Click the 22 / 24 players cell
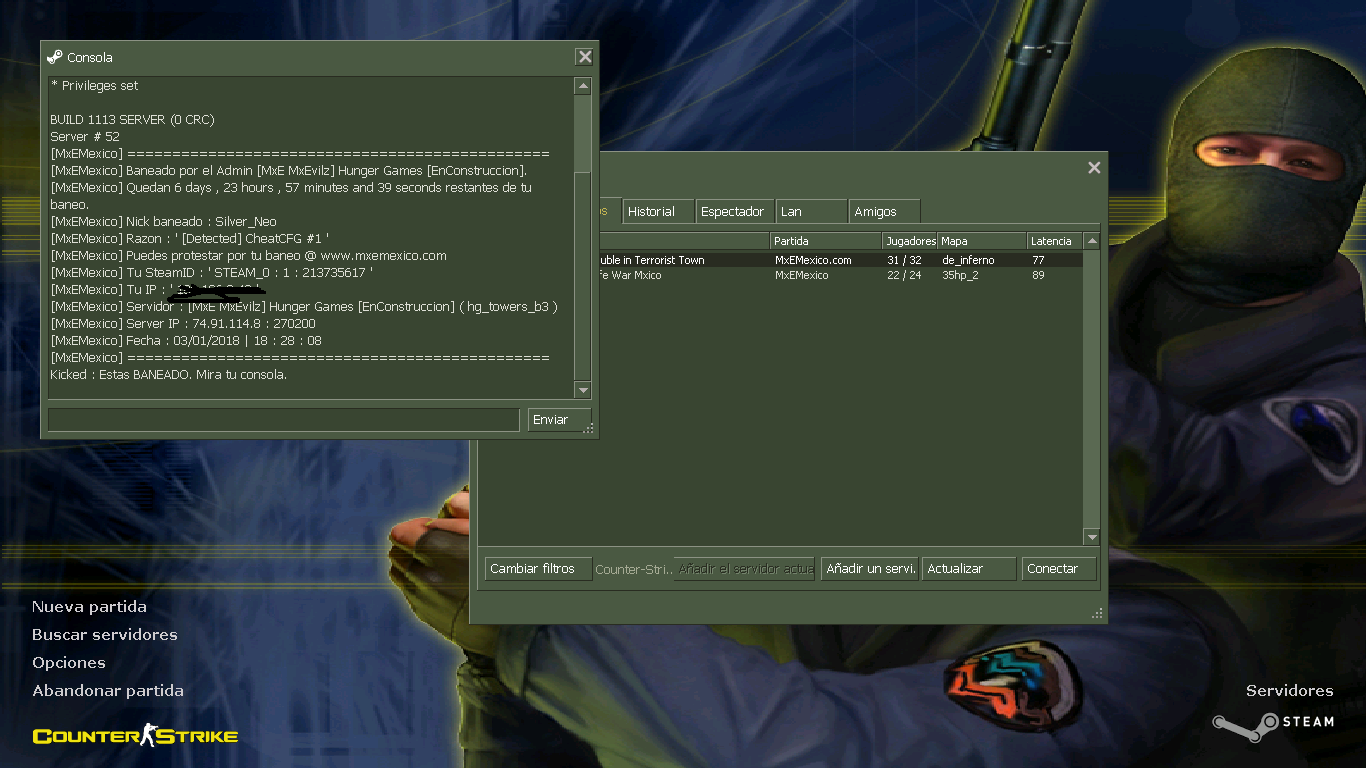 coord(904,275)
